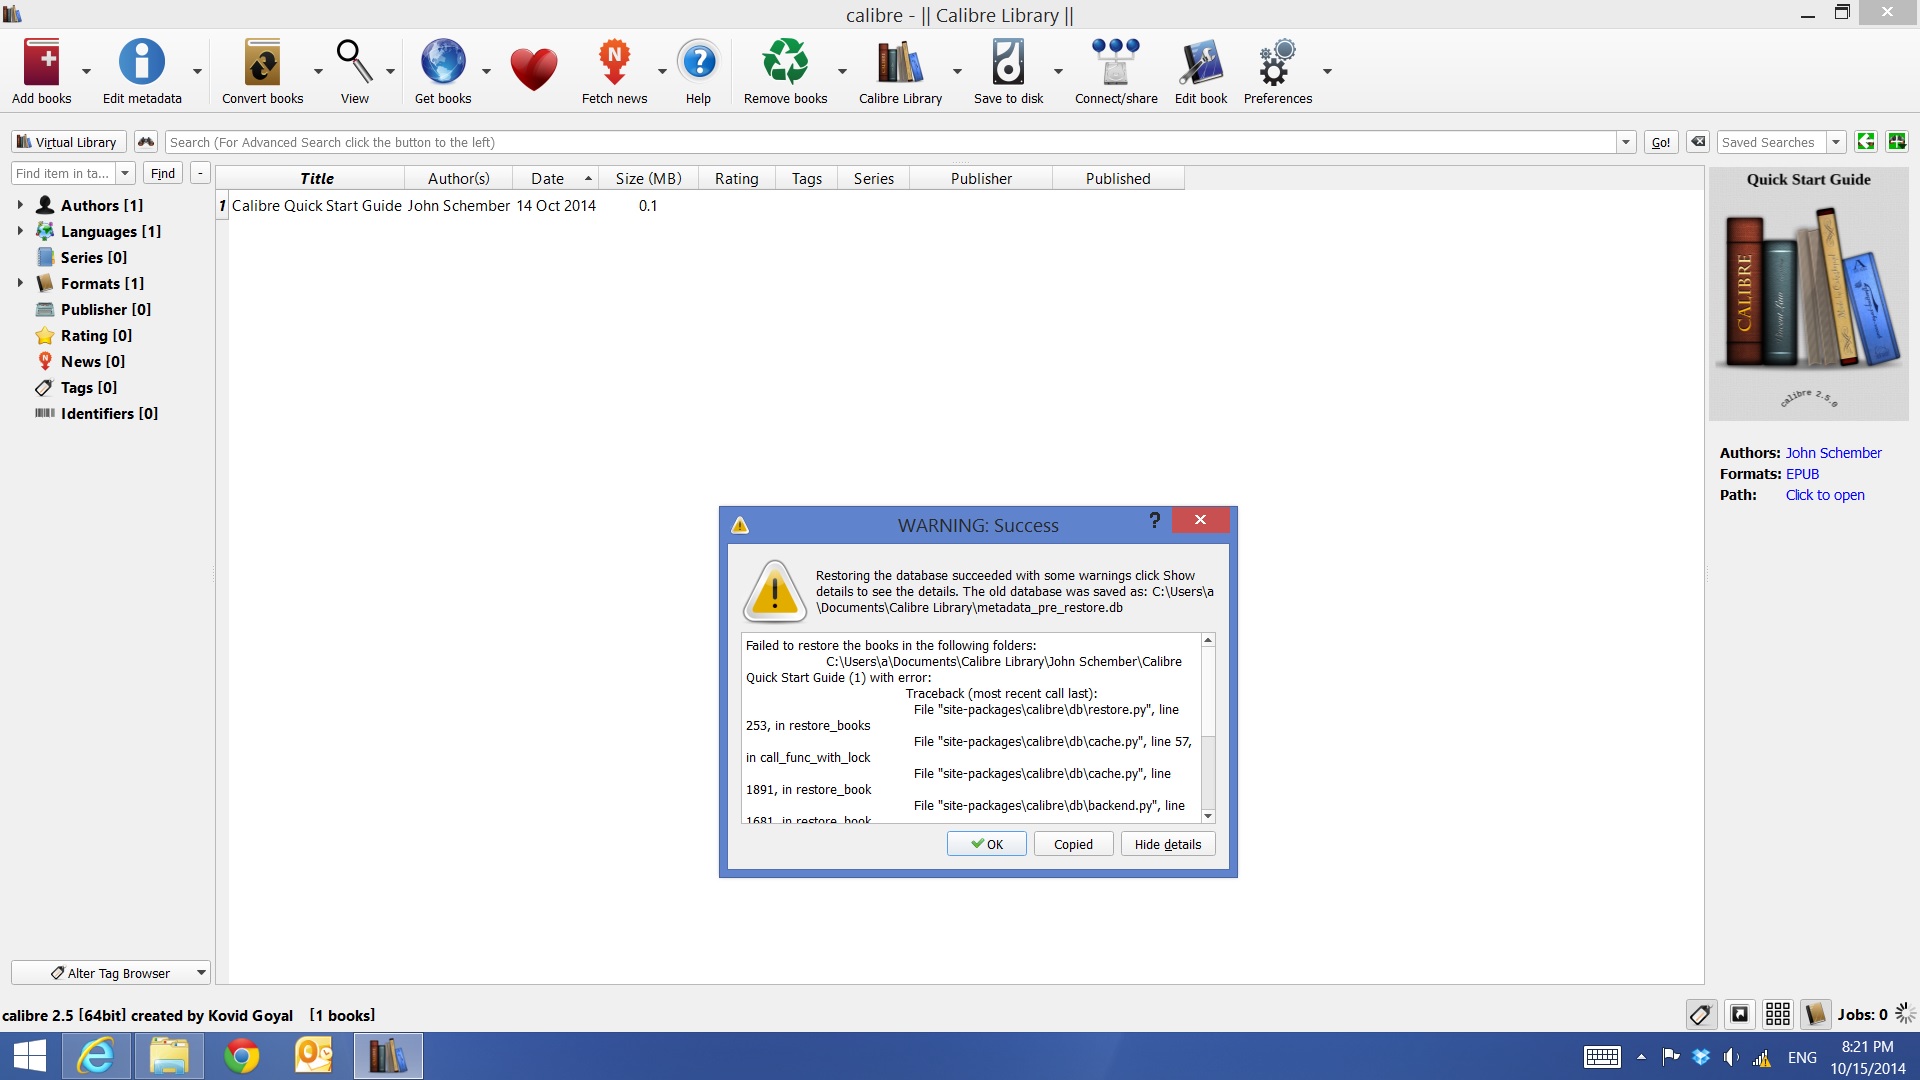Click Remove books recycle icon
The width and height of the screenshot is (1920, 1080).
pyautogui.click(x=785, y=63)
